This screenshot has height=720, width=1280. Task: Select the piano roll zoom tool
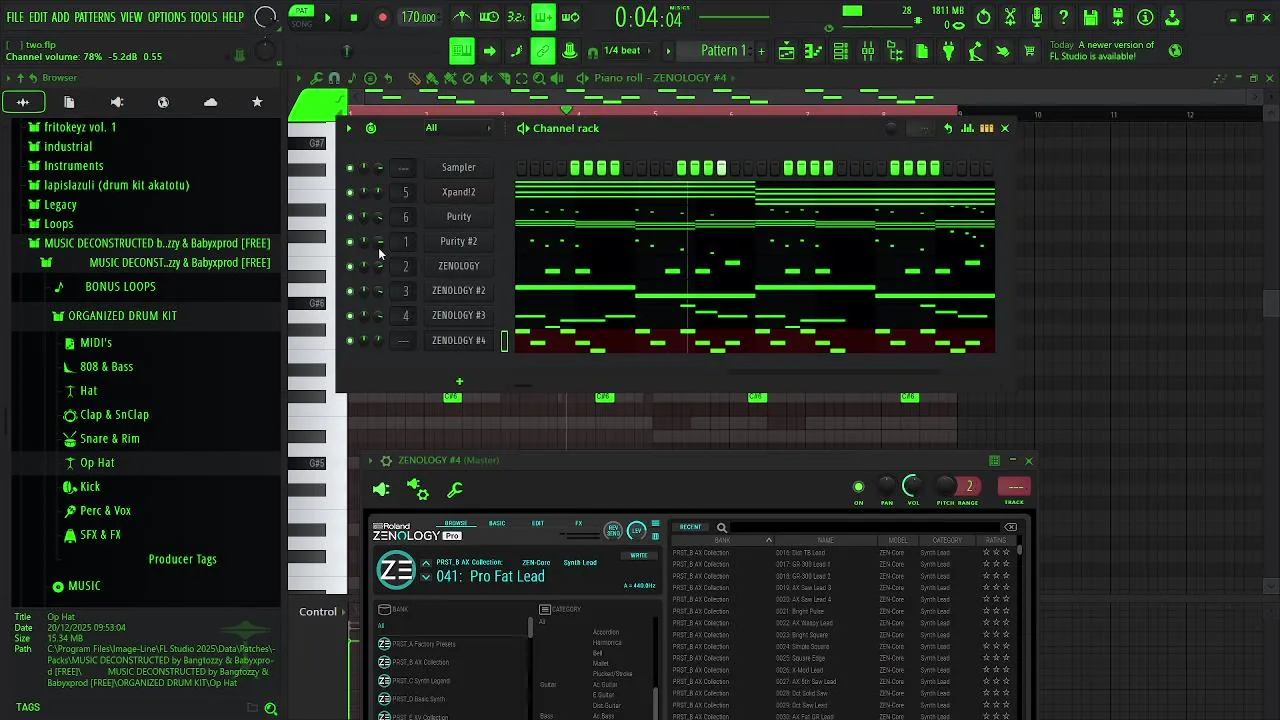point(539,78)
